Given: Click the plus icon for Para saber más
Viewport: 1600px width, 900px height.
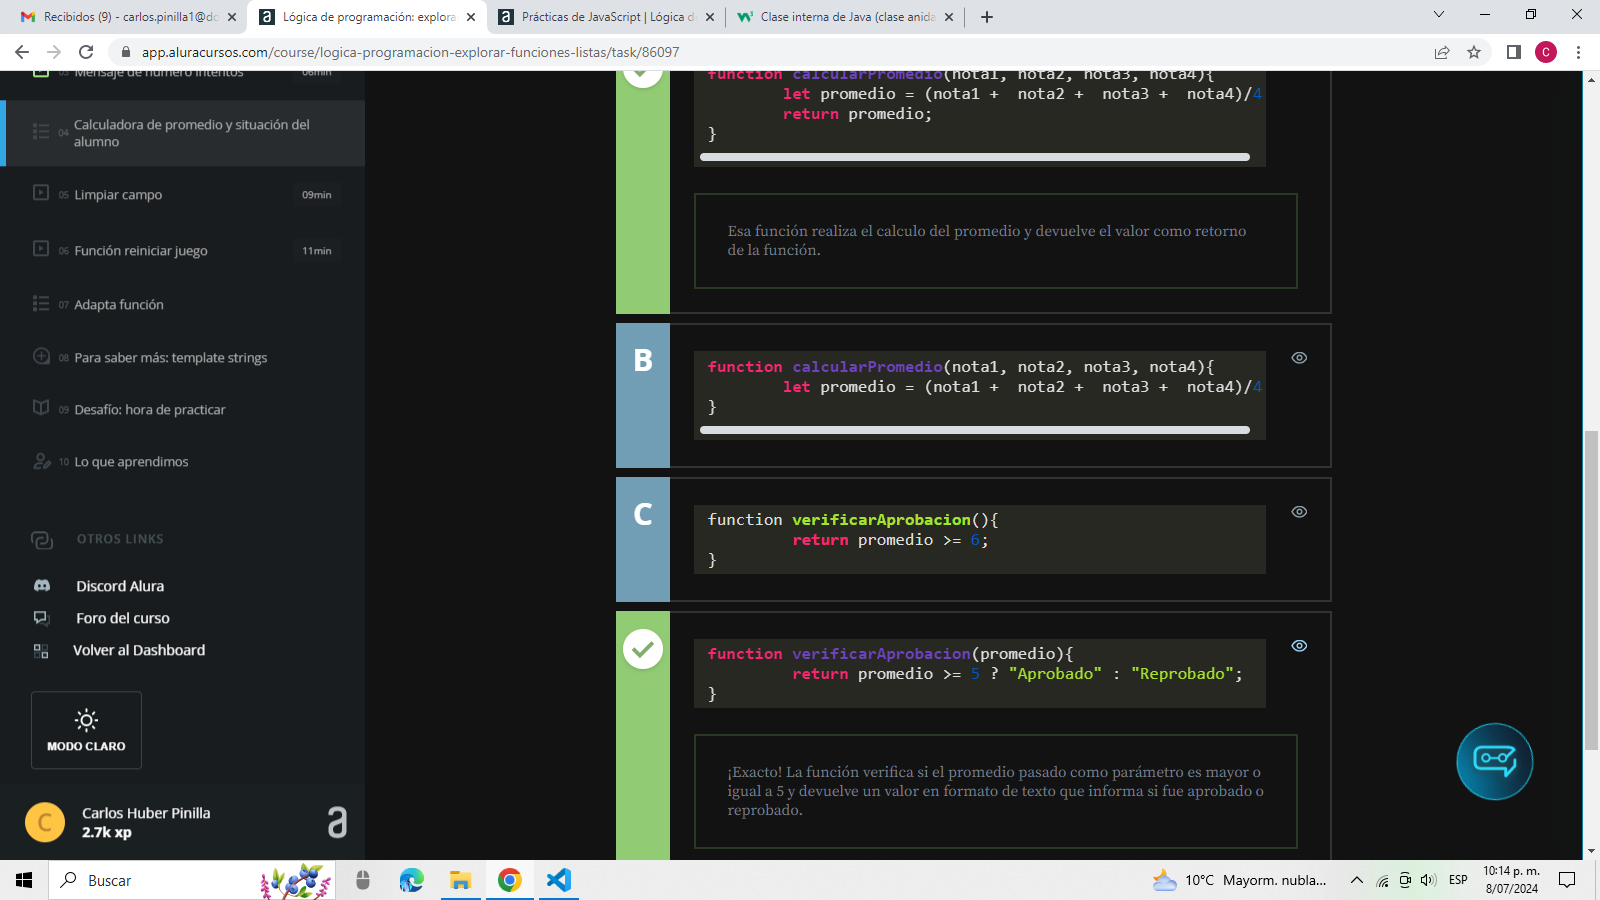Looking at the screenshot, I should click(x=41, y=356).
